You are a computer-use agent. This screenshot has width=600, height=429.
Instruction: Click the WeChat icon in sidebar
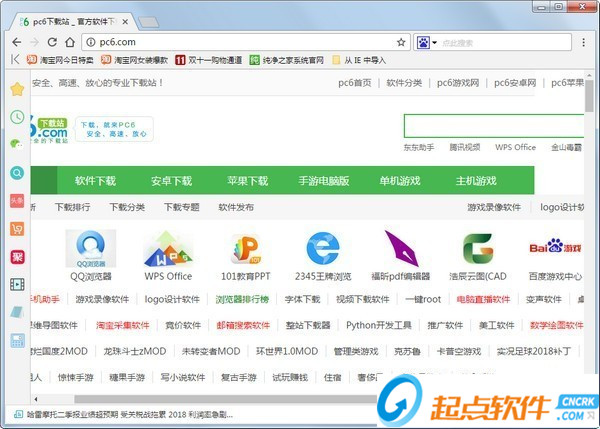click(16, 144)
